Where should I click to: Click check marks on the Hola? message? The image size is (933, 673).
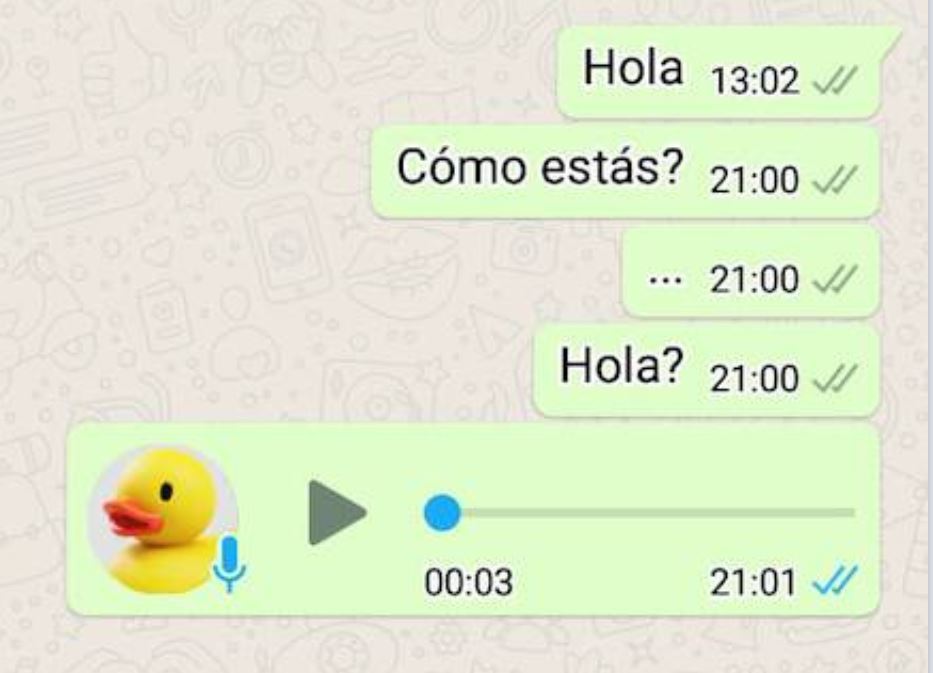pyautogui.click(x=835, y=378)
